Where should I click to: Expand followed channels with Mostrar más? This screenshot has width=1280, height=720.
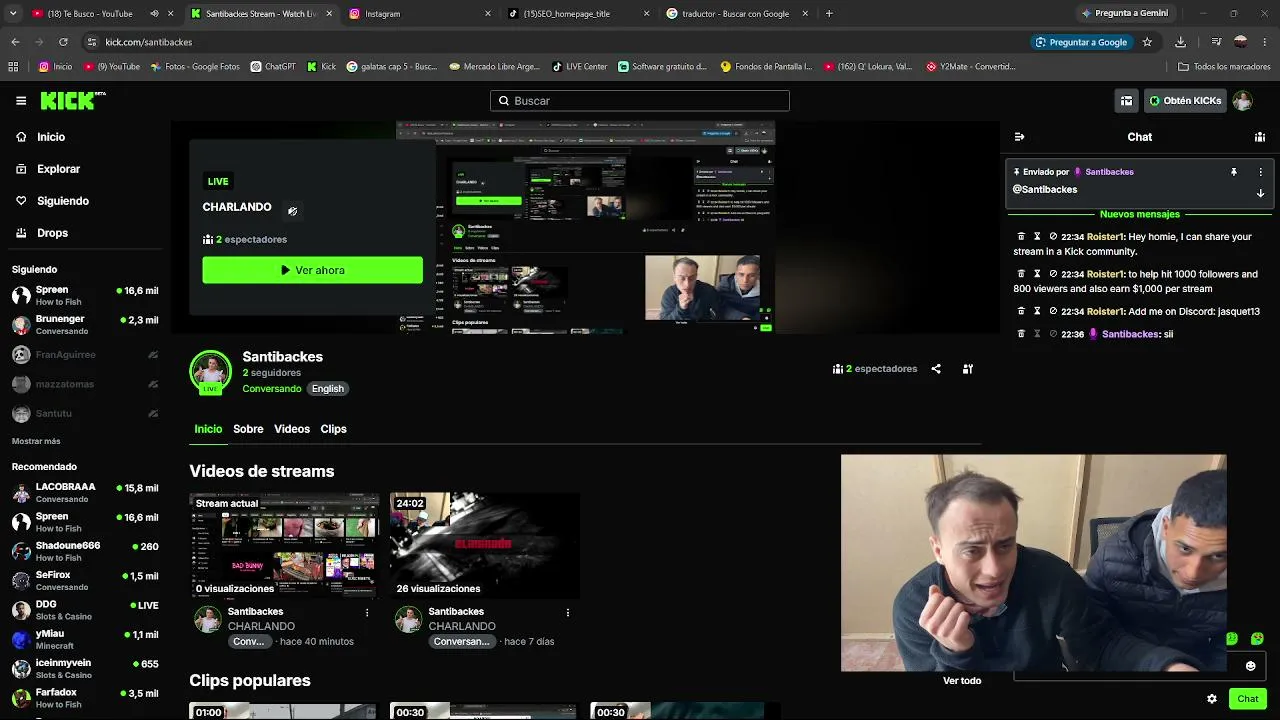[x=36, y=441]
